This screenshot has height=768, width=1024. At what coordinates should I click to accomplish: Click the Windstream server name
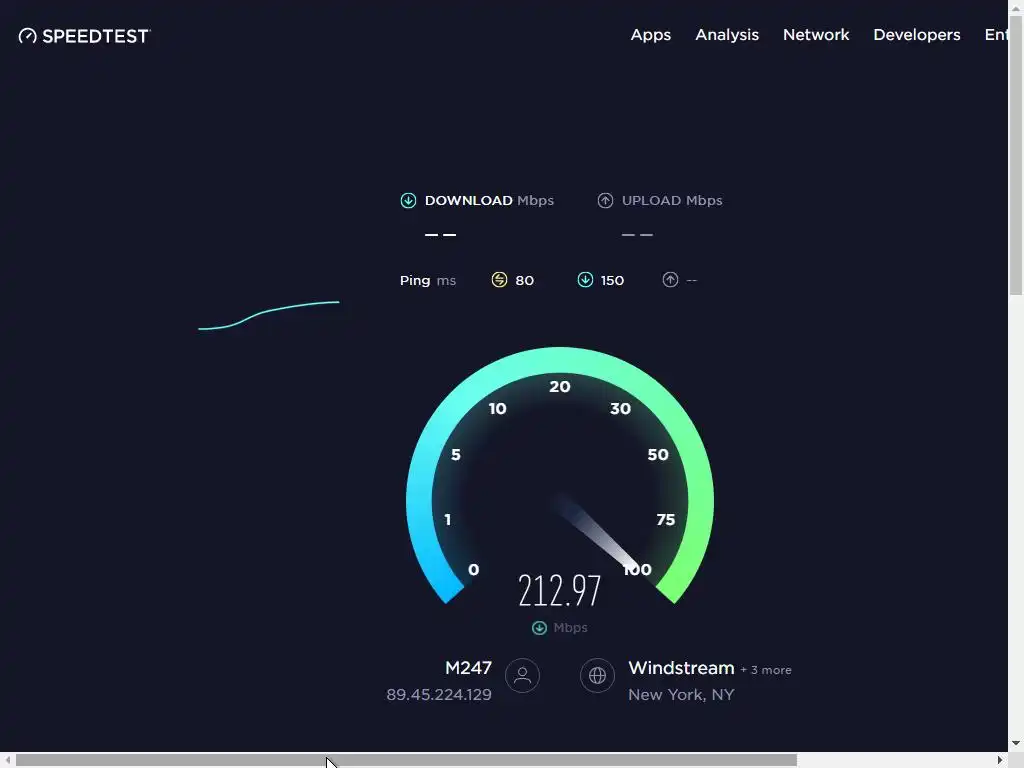[681, 668]
